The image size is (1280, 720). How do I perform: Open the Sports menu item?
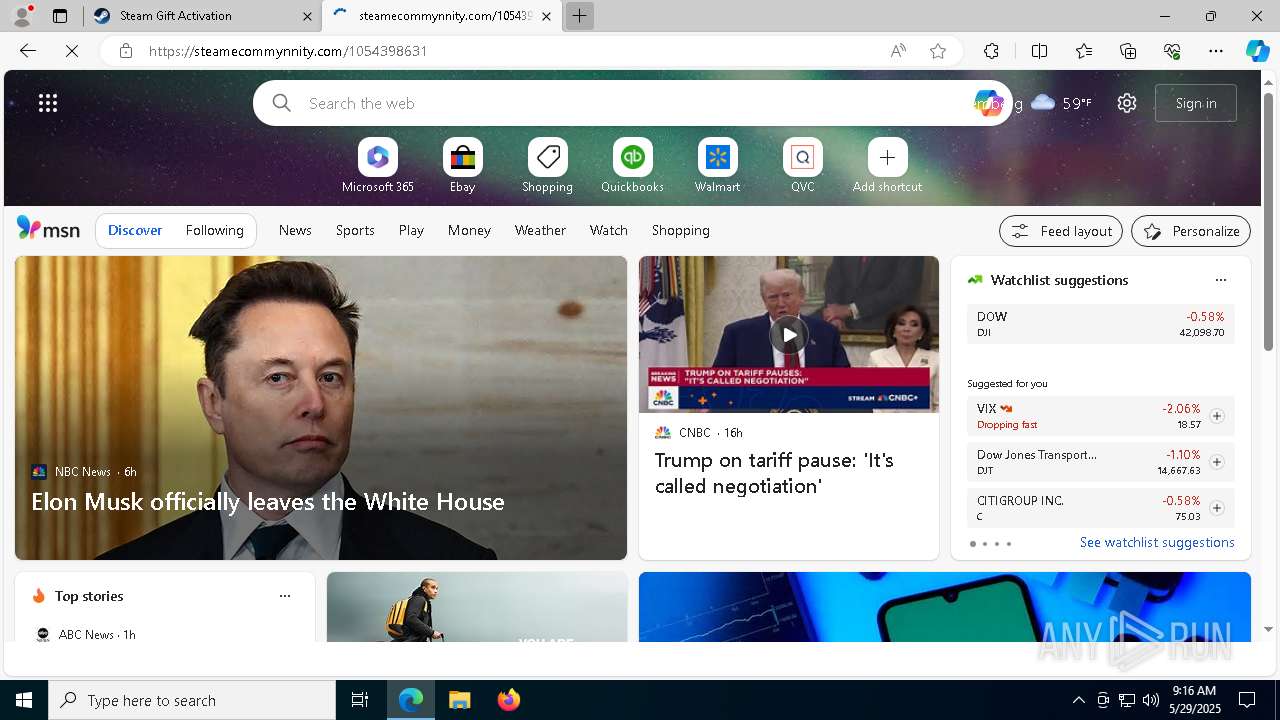[355, 230]
